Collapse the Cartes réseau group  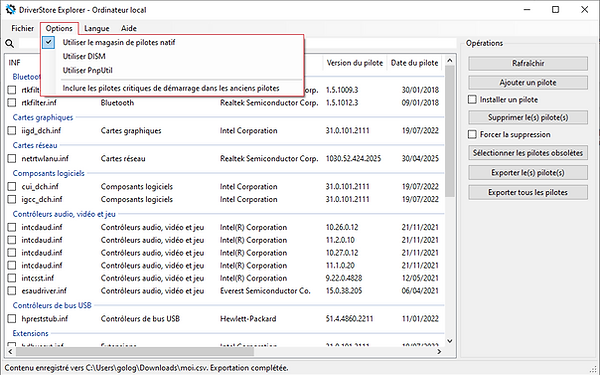click(x=35, y=145)
